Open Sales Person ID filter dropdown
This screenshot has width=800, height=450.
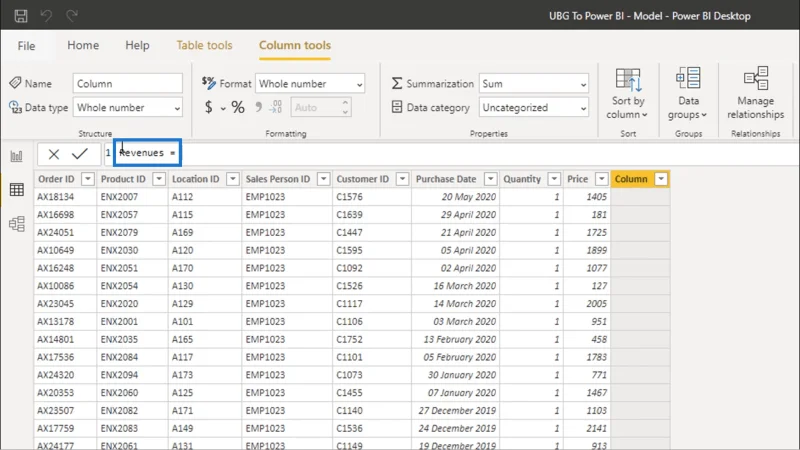coord(323,179)
